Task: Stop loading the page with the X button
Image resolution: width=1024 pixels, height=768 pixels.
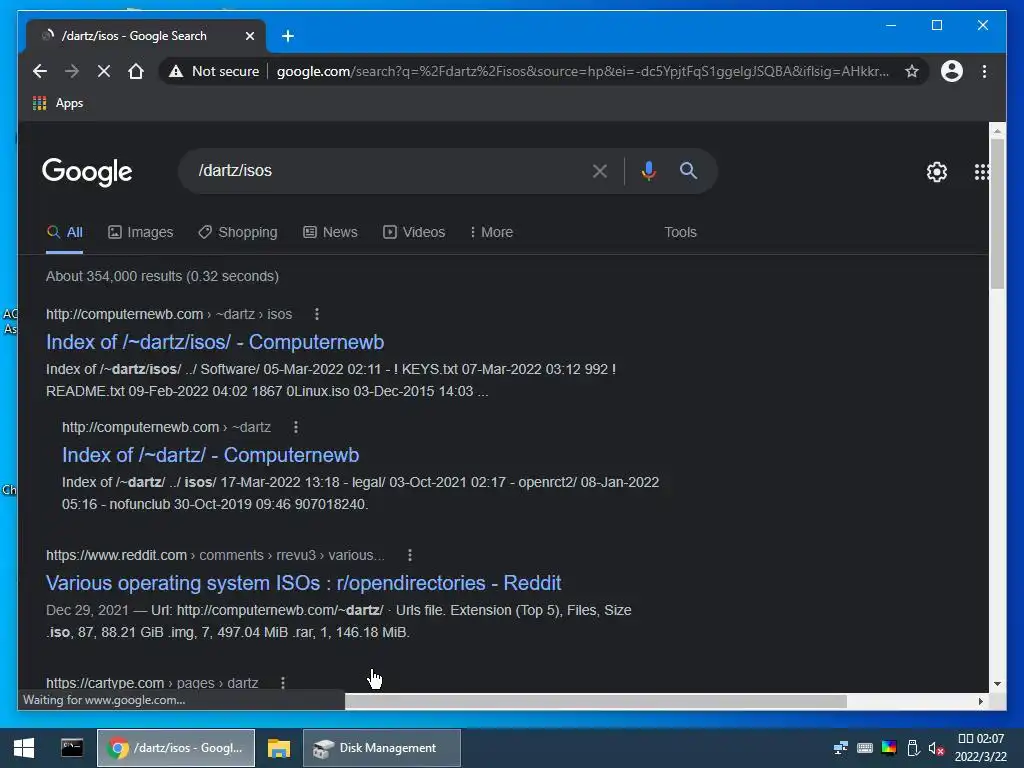Action: [x=104, y=71]
